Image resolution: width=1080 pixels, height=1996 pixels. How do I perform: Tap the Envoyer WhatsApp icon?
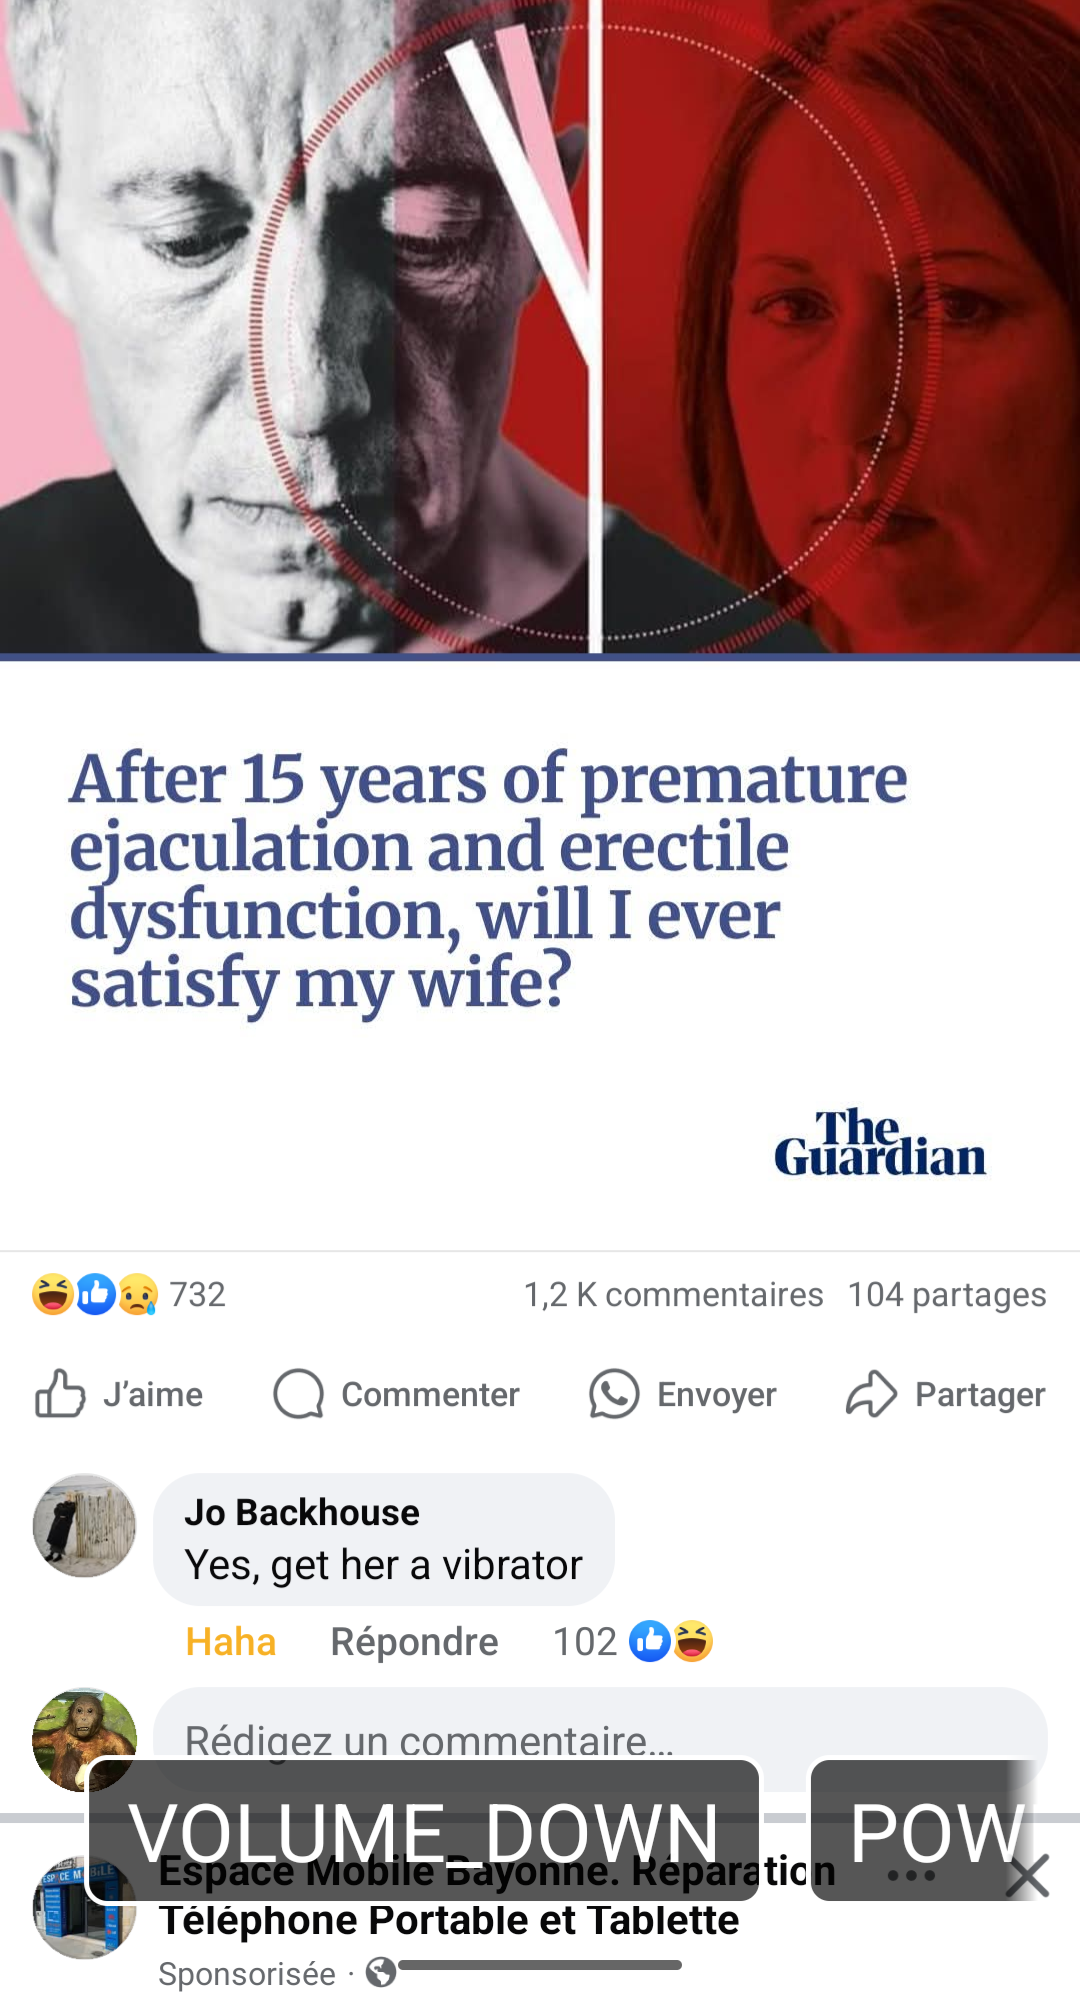pos(614,1393)
